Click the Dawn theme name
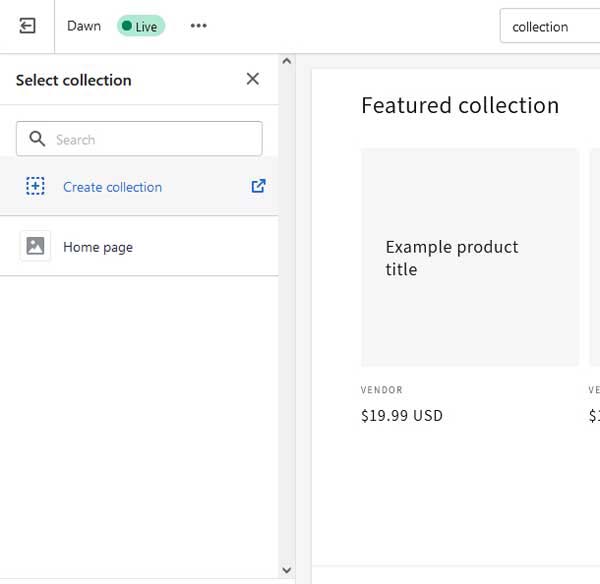600x584 pixels. (x=84, y=26)
